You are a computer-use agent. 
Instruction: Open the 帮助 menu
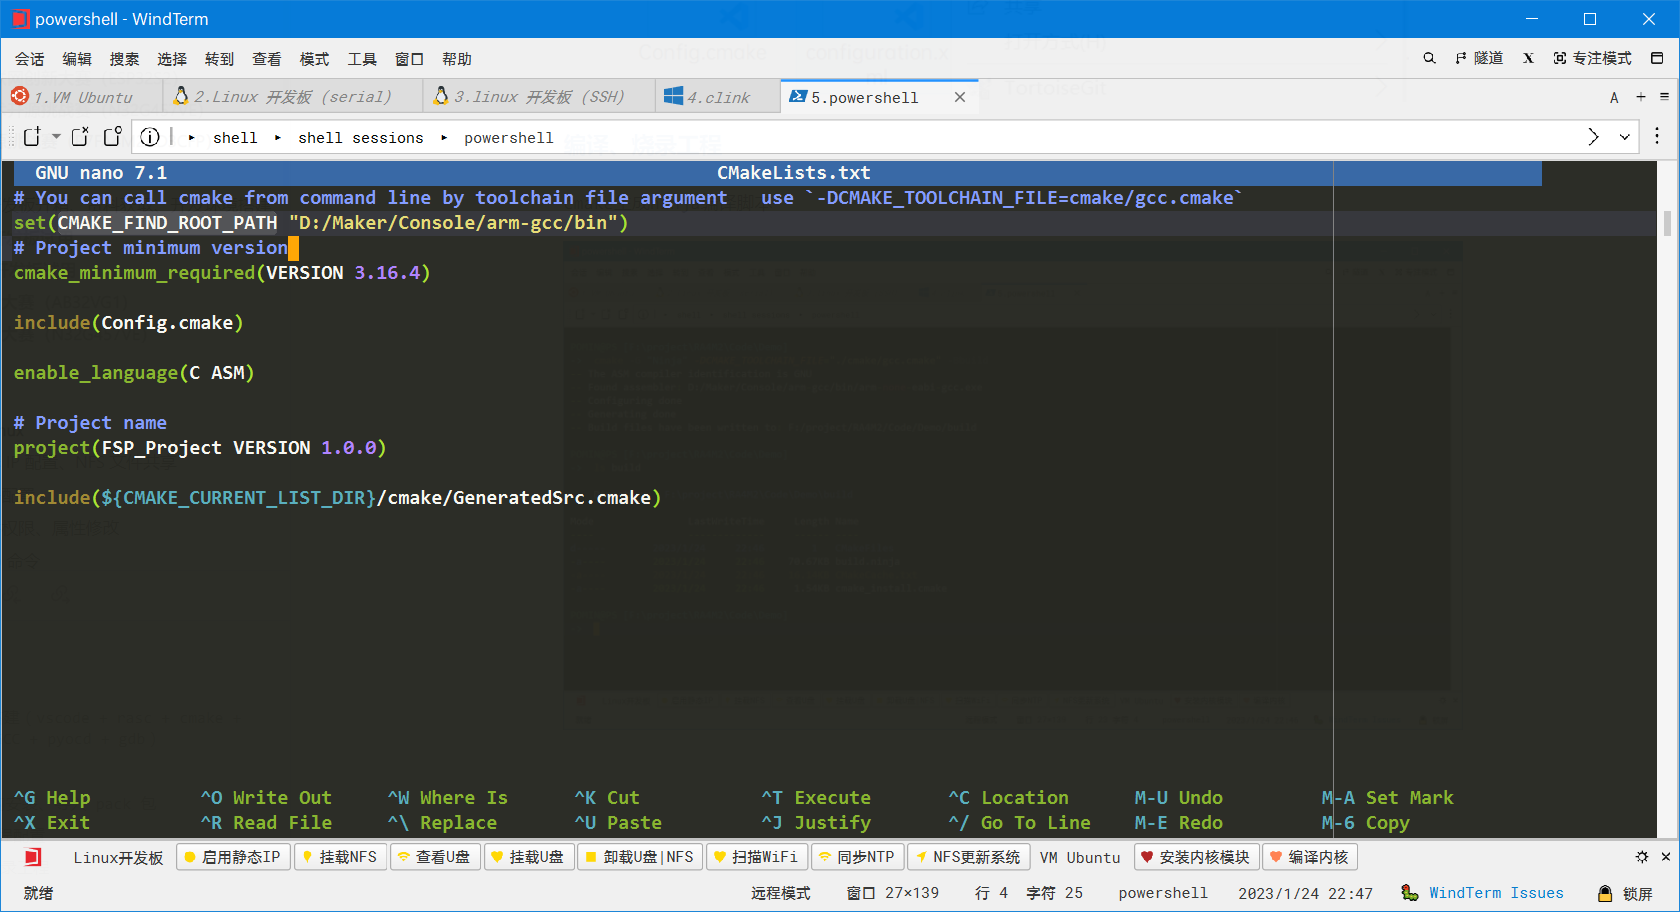point(457,59)
